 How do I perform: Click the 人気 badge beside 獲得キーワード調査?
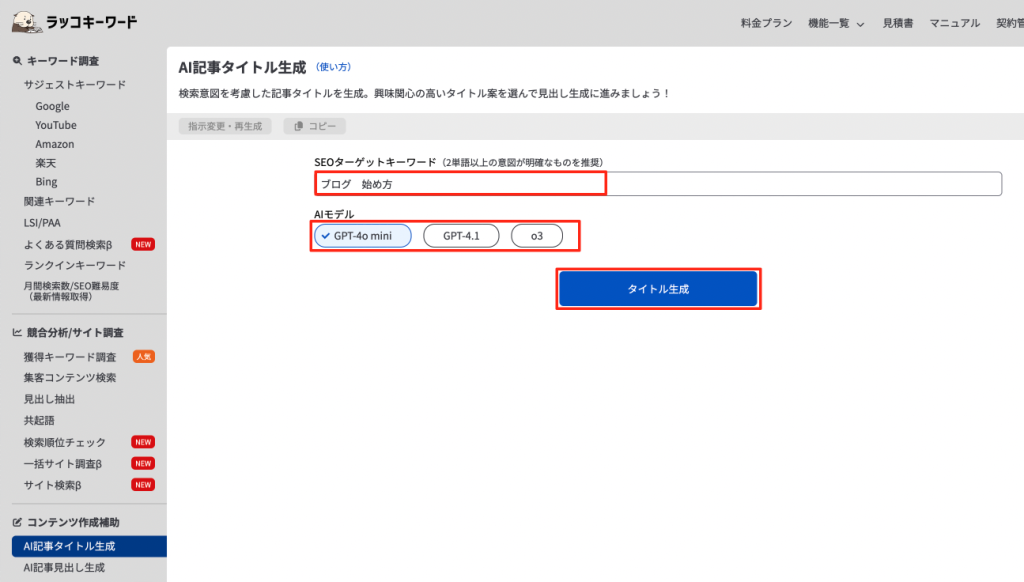pyautogui.click(x=143, y=357)
